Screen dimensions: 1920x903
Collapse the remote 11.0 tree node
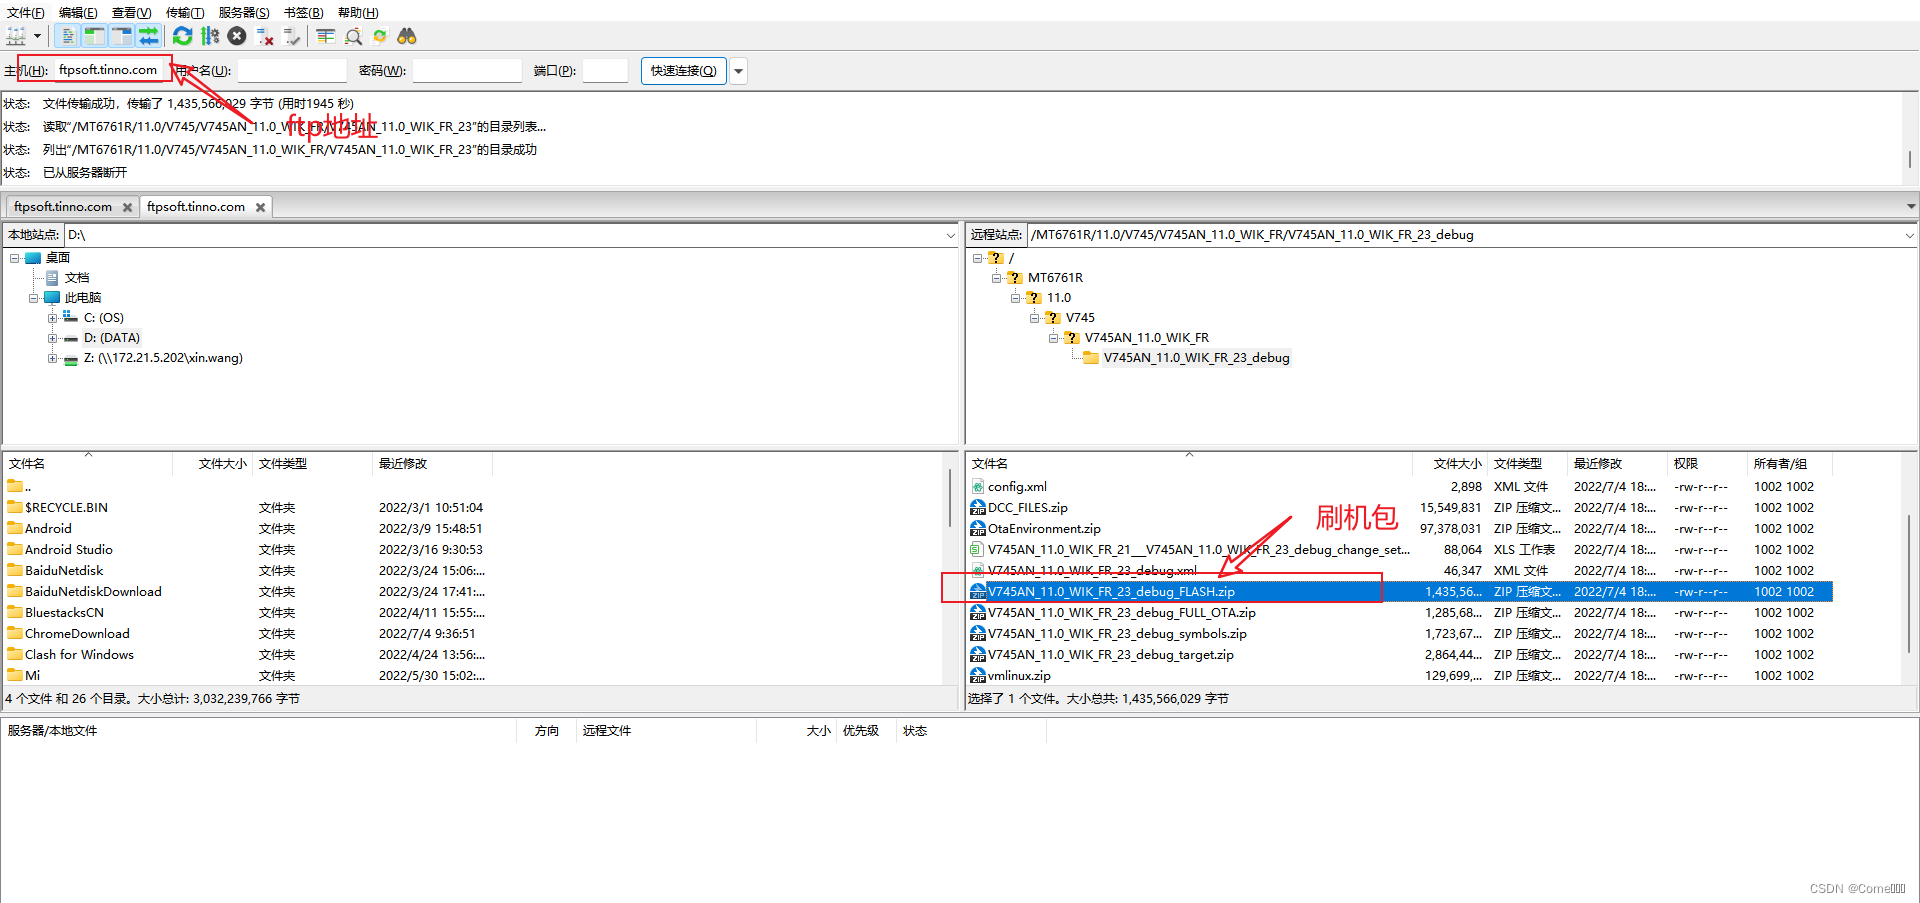pos(1015,298)
